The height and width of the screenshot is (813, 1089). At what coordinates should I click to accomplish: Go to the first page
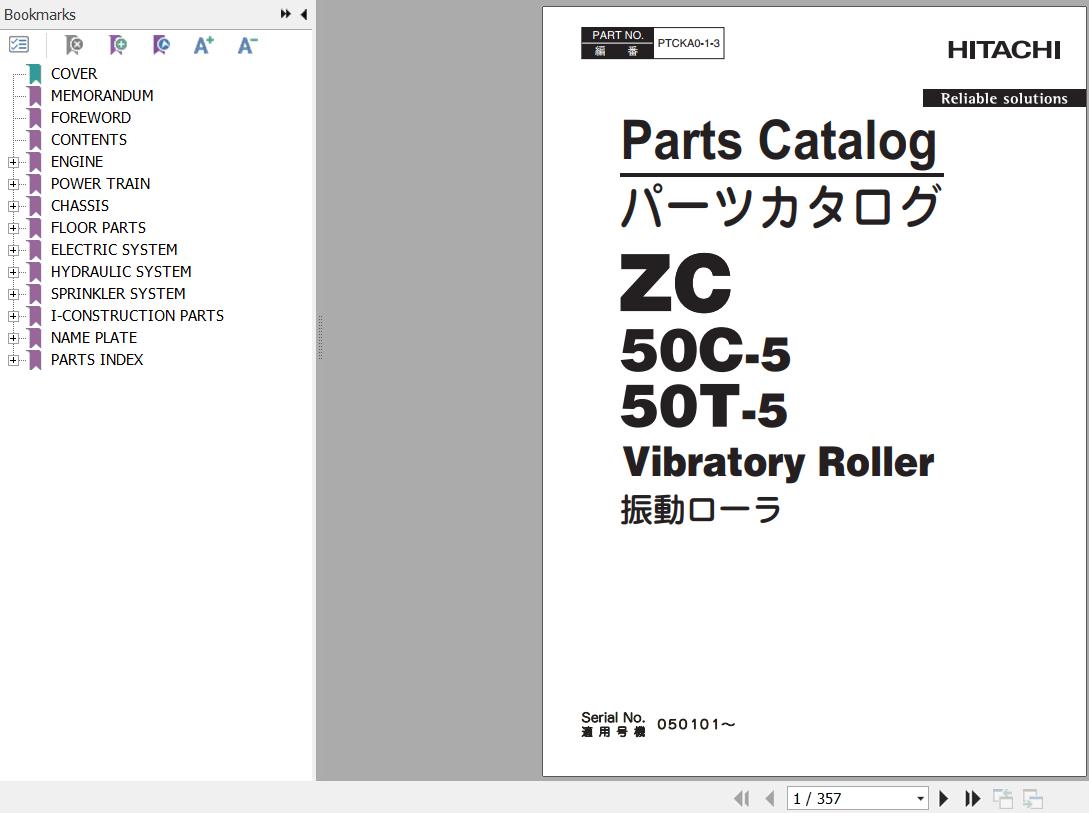tap(742, 798)
